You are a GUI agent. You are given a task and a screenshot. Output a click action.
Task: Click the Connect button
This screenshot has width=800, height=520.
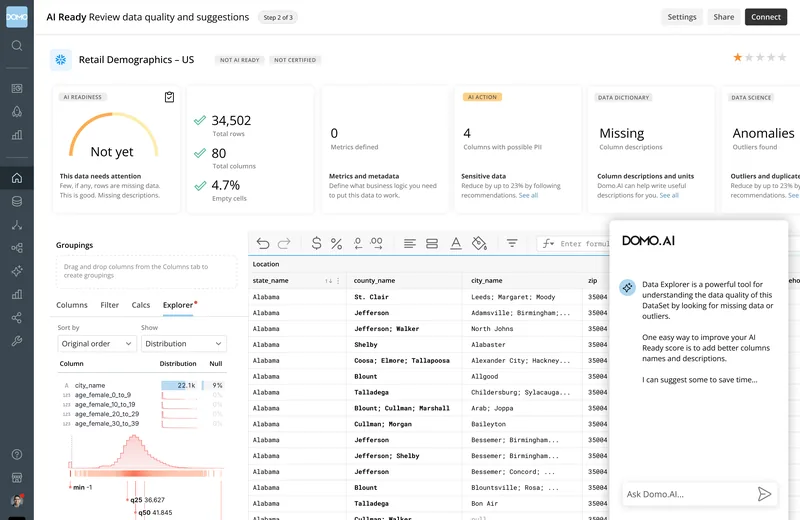[x=765, y=17]
